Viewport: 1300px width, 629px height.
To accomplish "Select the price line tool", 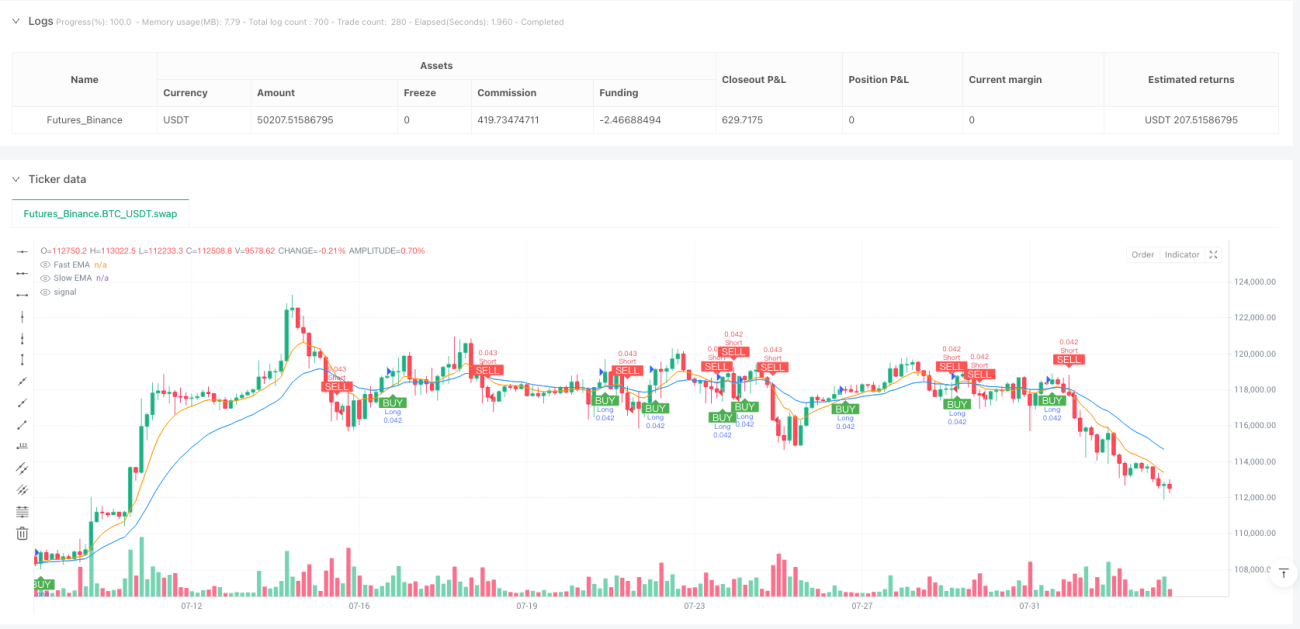I will tap(22, 446).
